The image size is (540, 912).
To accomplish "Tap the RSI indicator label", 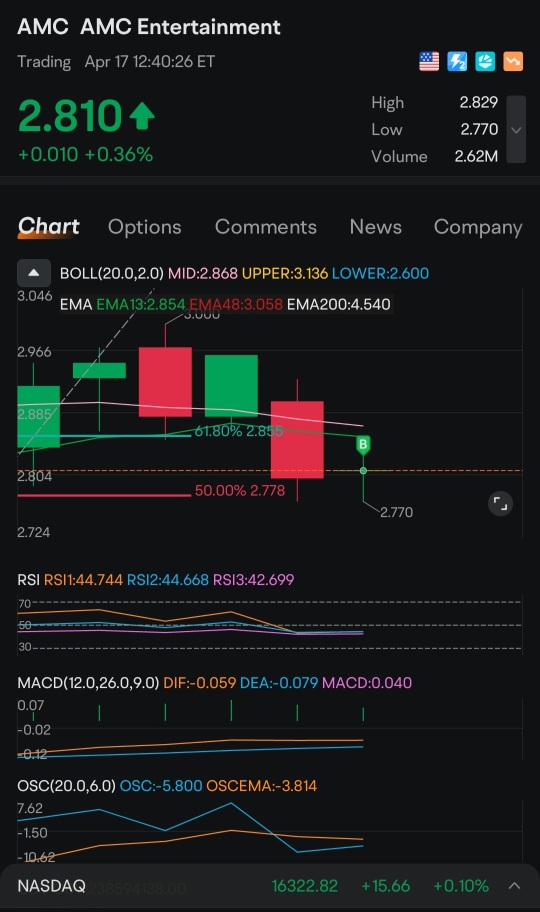I will pyautogui.click(x=29, y=579).
